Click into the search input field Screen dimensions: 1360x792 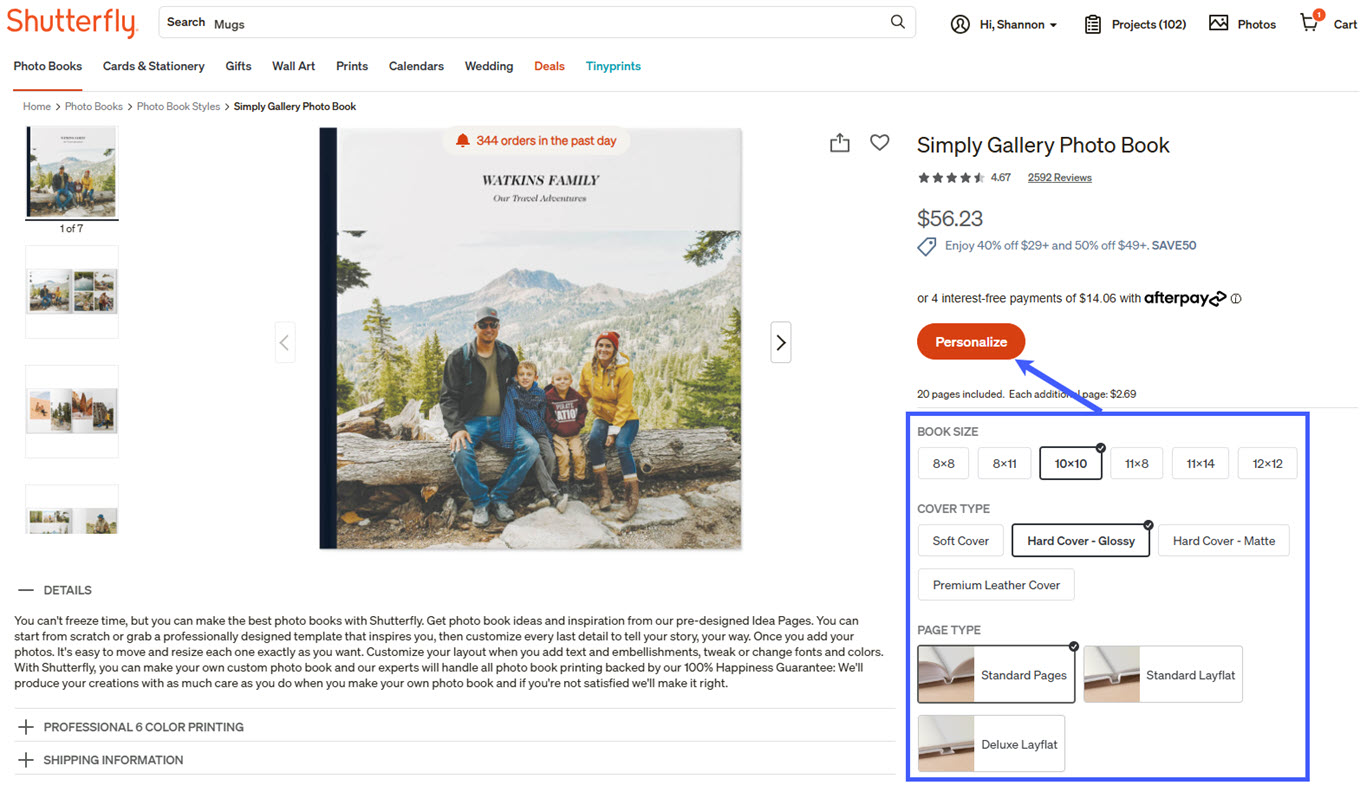tap(540, 23)
